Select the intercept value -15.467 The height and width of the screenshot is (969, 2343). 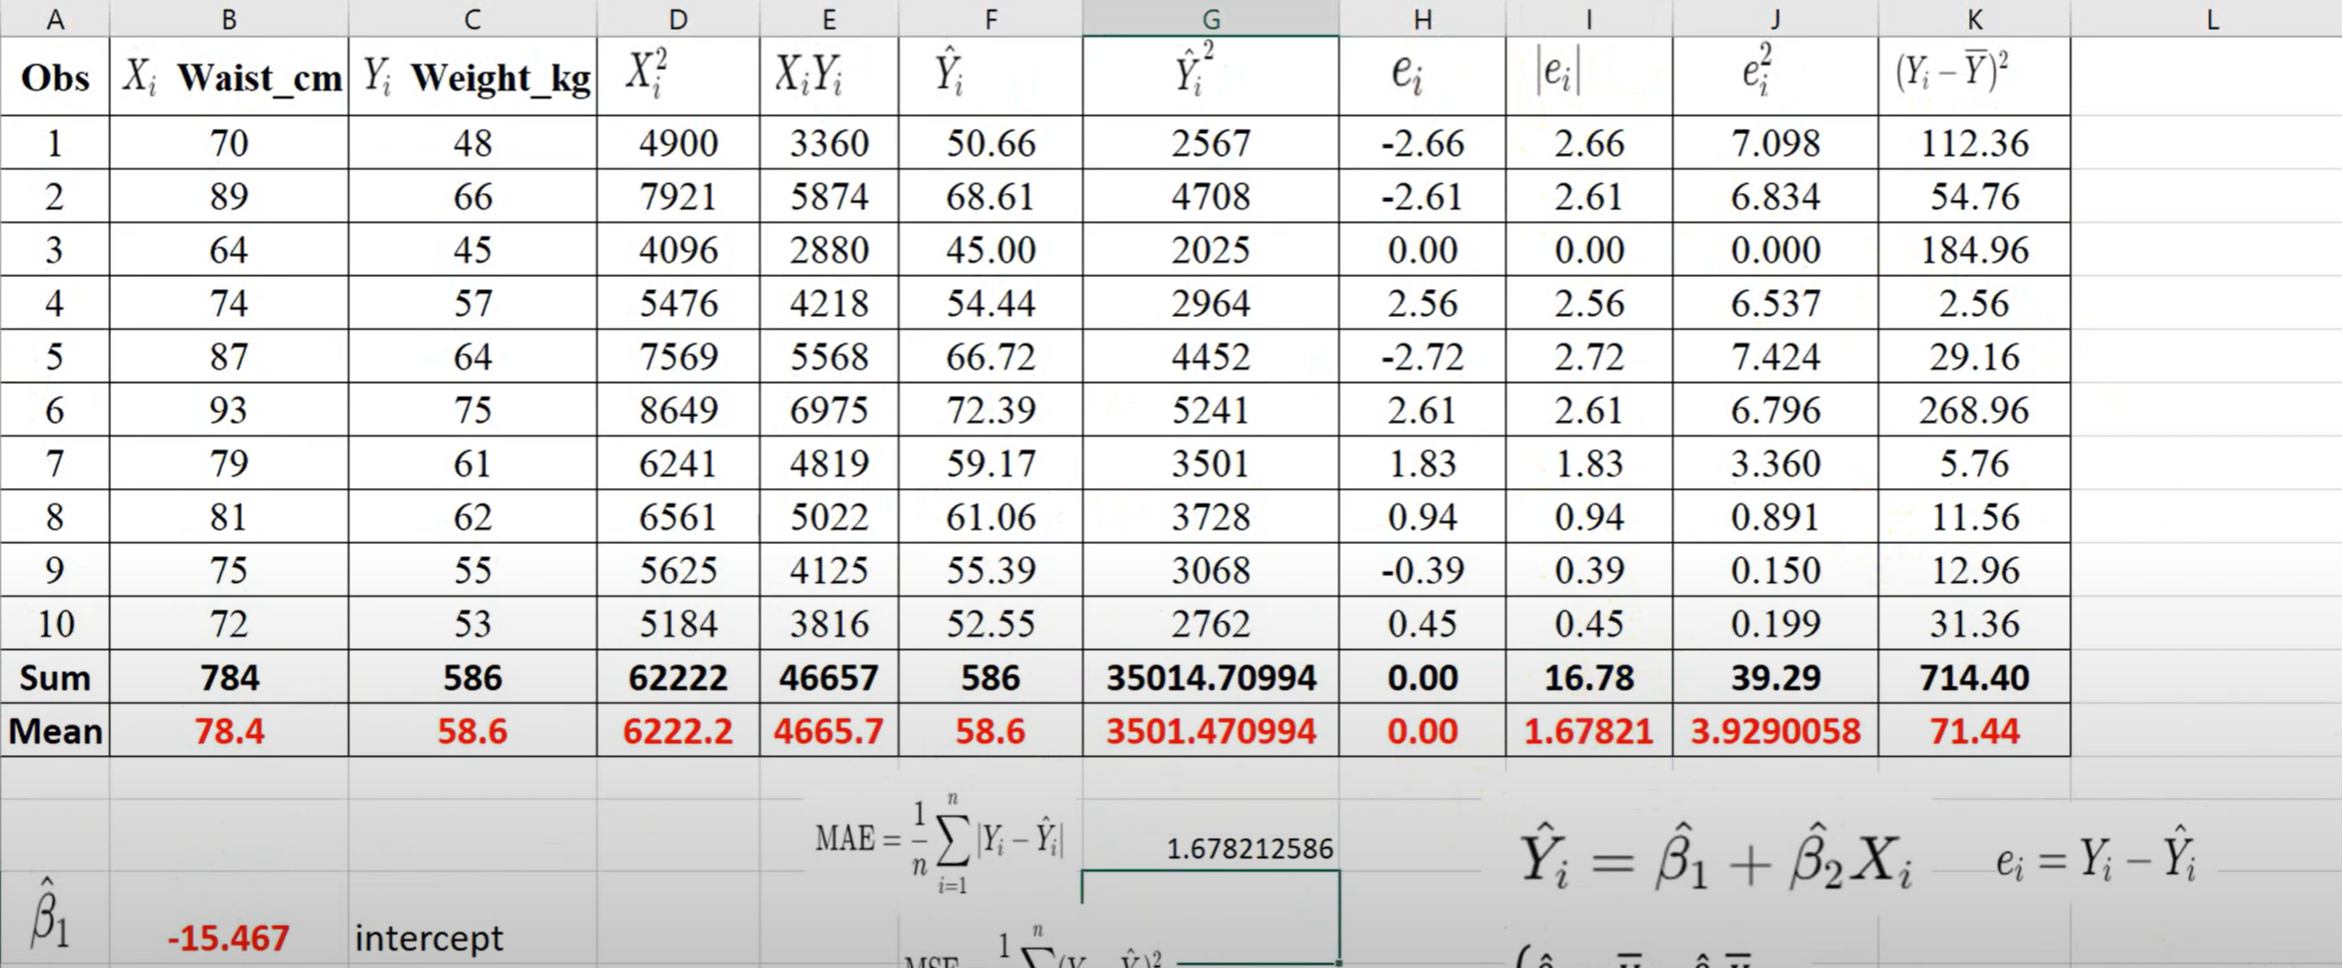coord(229,938)
